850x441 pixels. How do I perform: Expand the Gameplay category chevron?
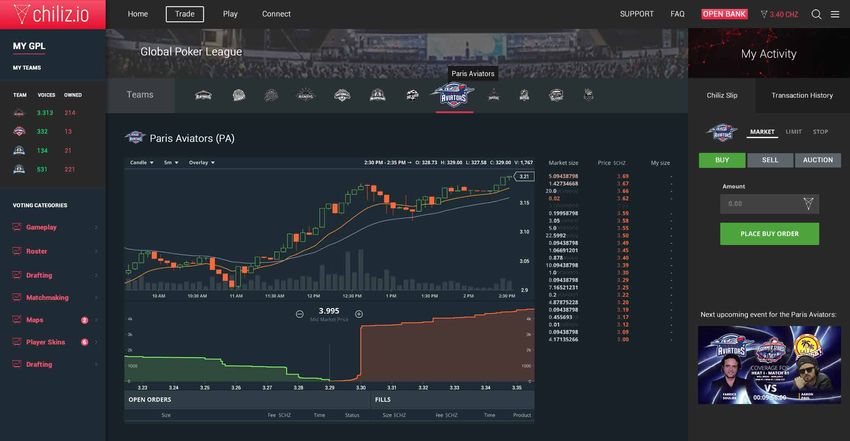pyautogui.click(x=96, y=227)
